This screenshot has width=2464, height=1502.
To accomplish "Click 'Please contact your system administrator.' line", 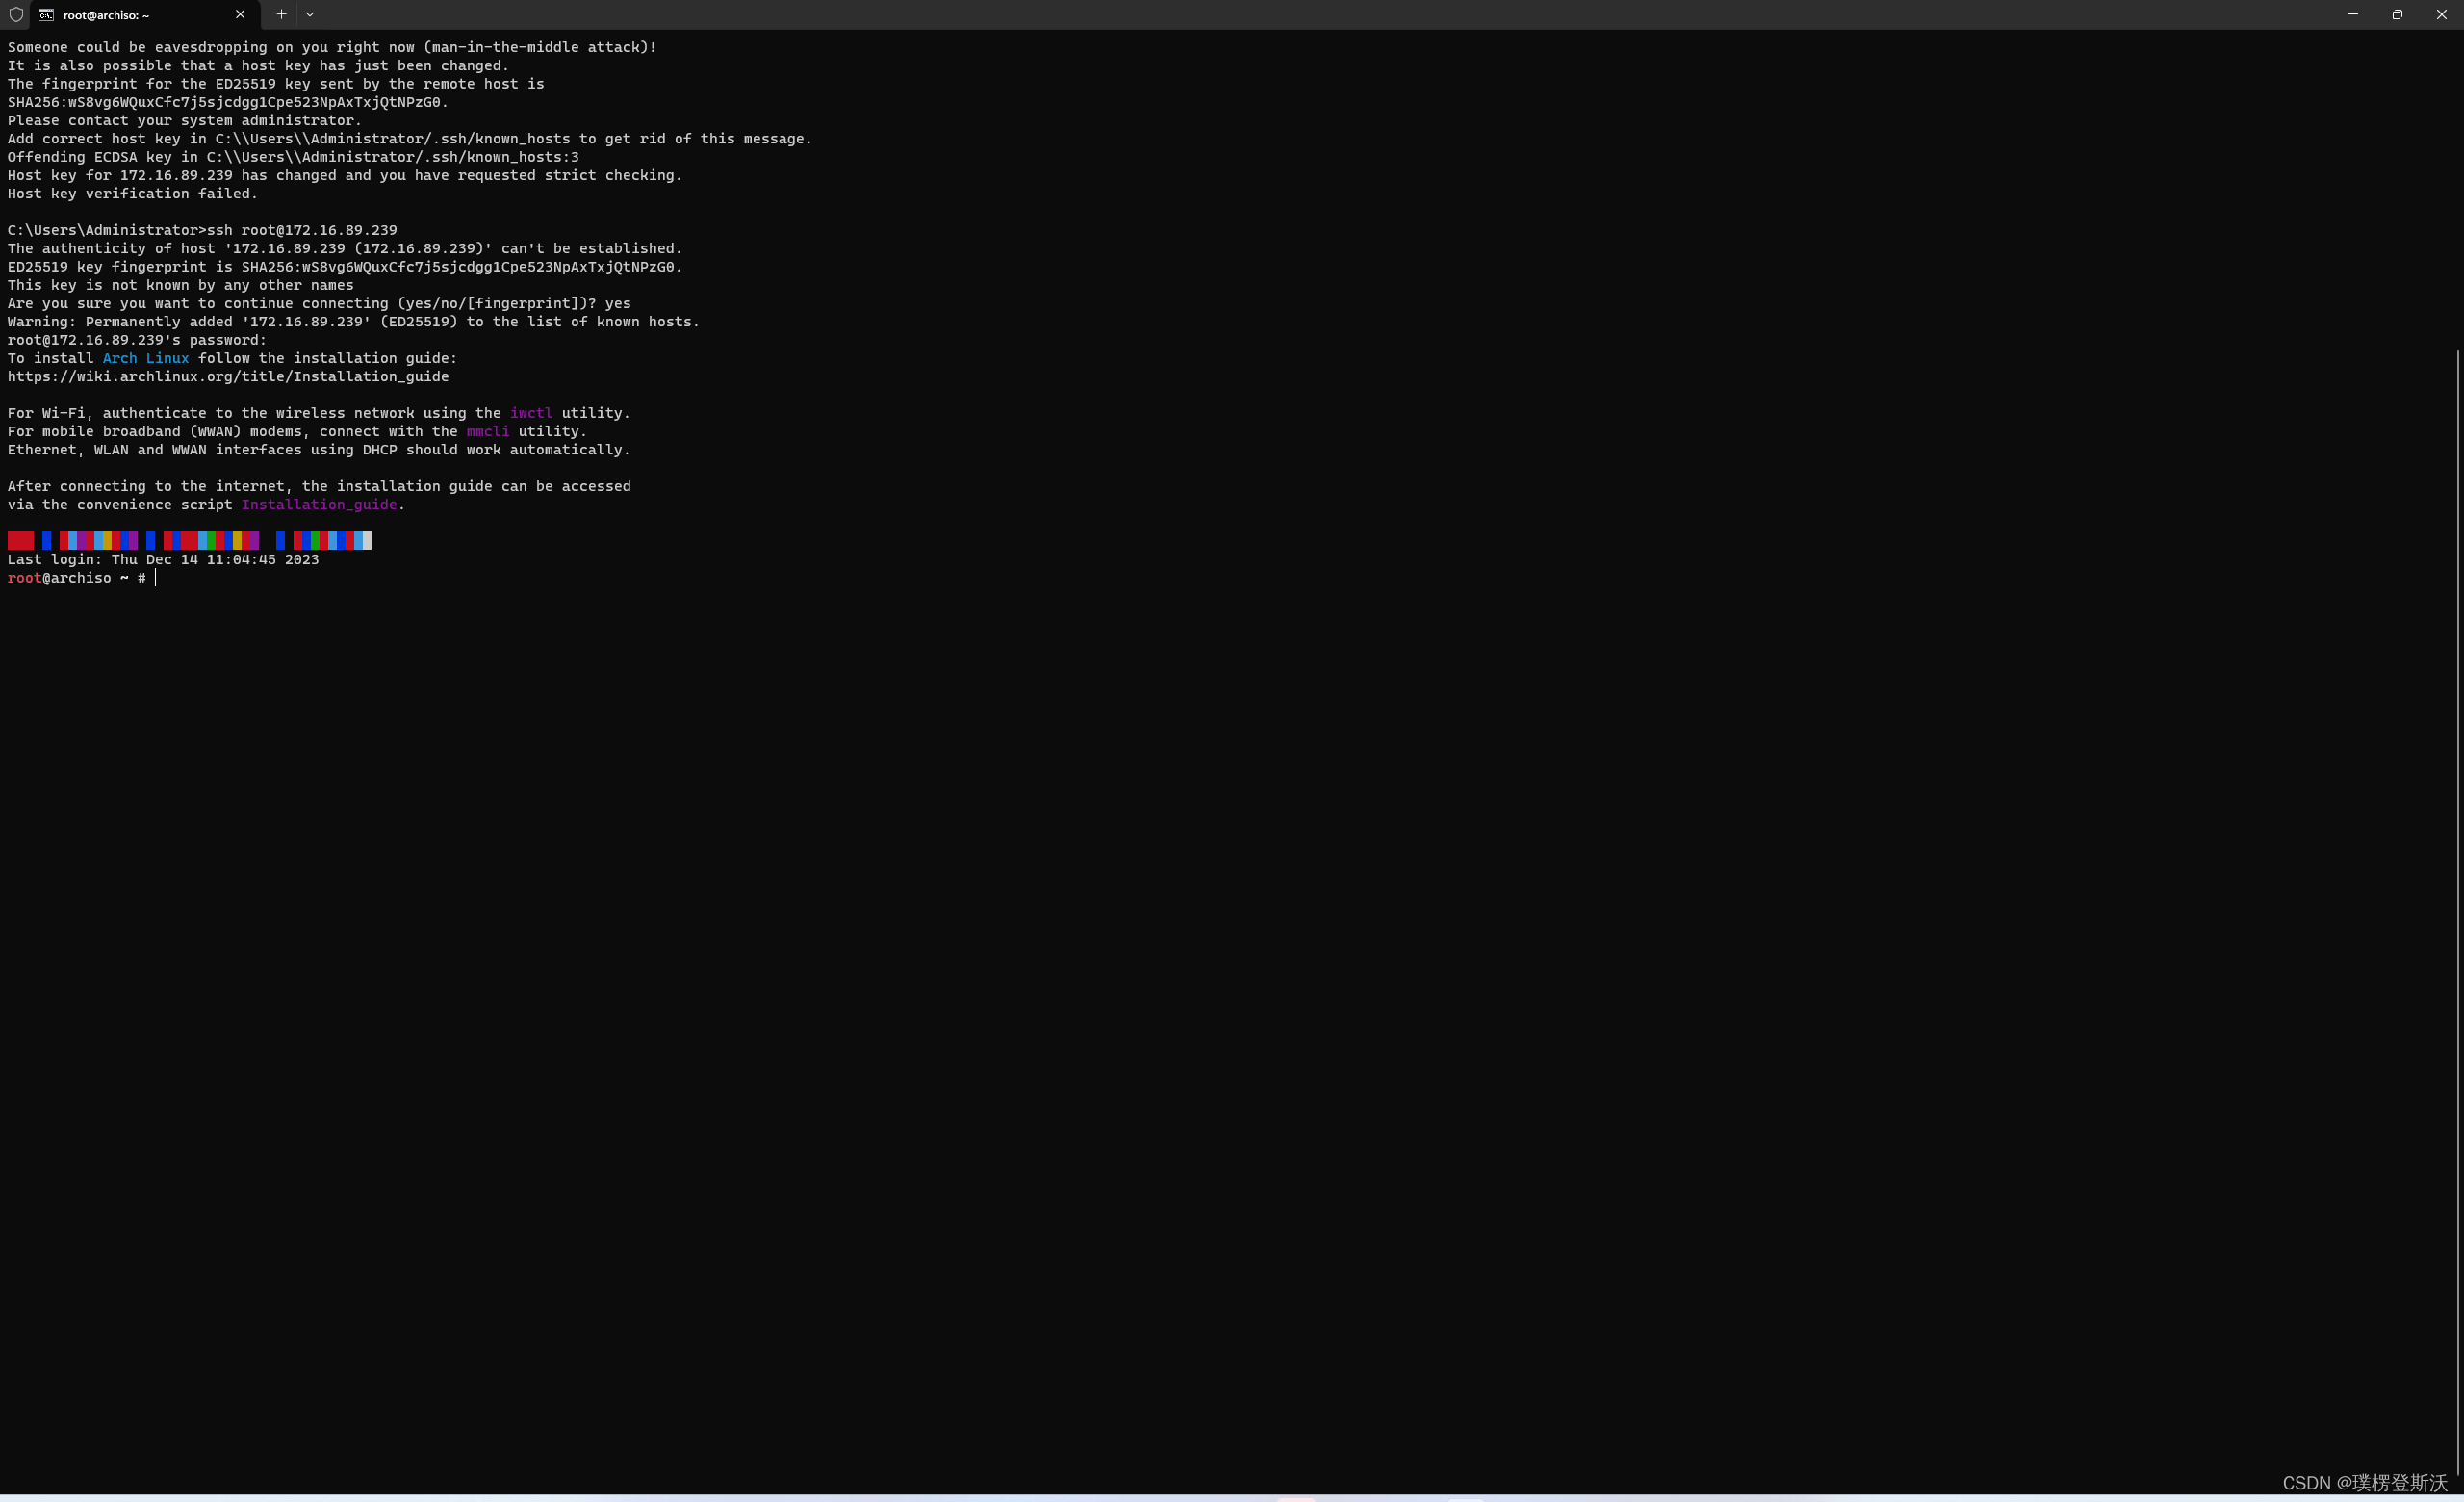I will pyautogui.click(x=184, y=121).
